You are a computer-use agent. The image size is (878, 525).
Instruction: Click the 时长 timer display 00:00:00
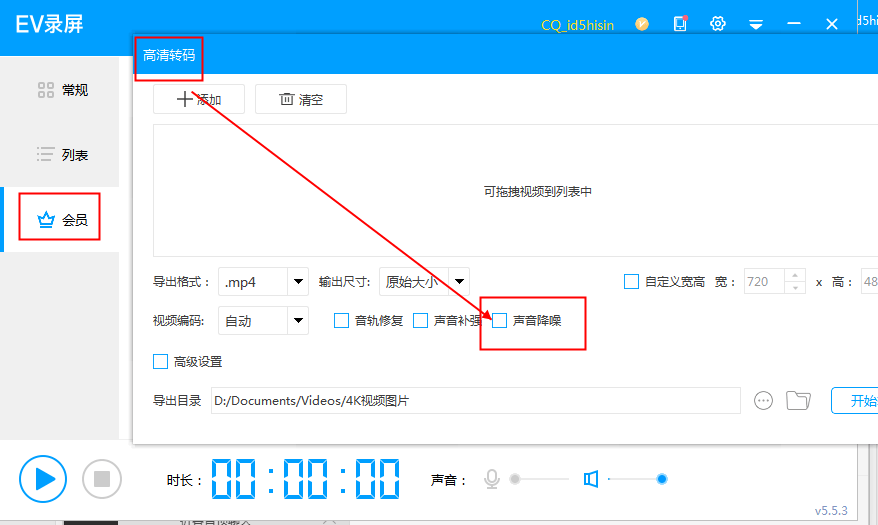[305, 479]
